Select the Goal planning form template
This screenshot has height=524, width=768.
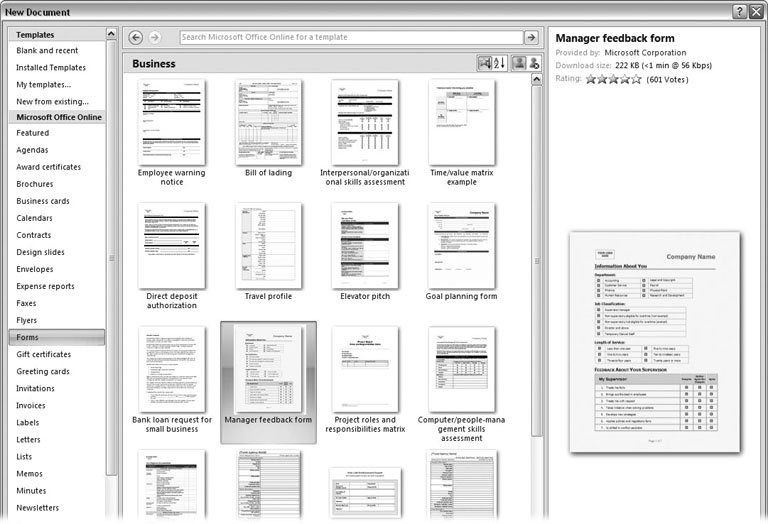pyautogui.click(x=461, y=252)
